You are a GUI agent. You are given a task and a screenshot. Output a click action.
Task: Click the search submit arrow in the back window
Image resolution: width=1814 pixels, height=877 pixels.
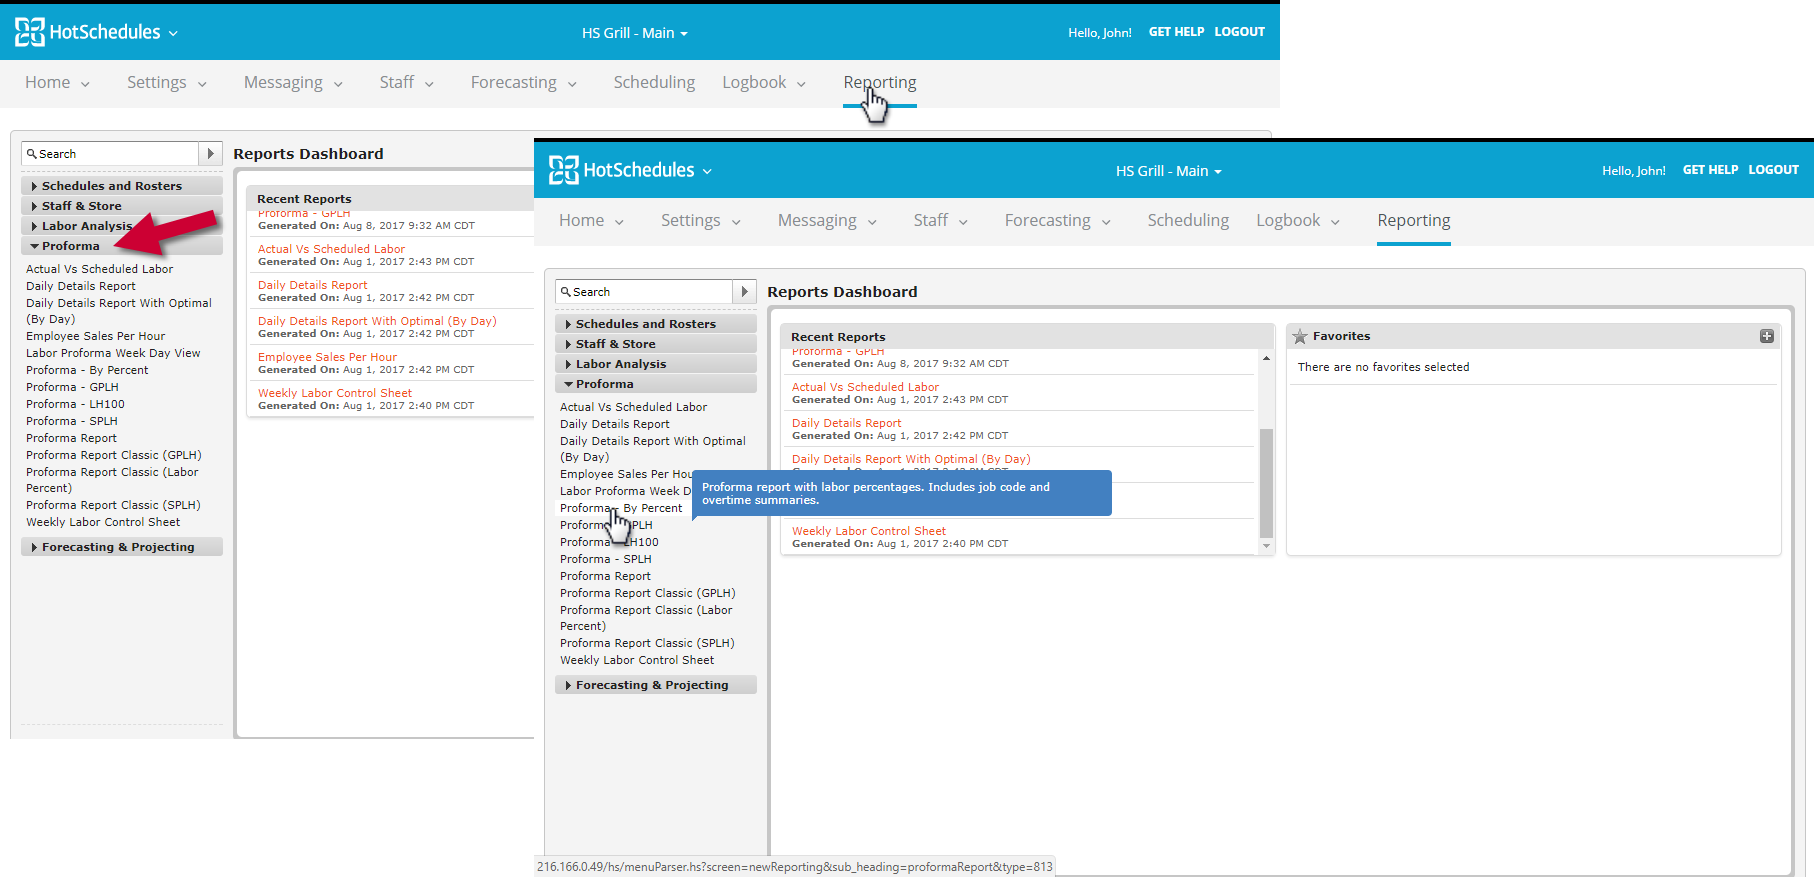(210, 153)
